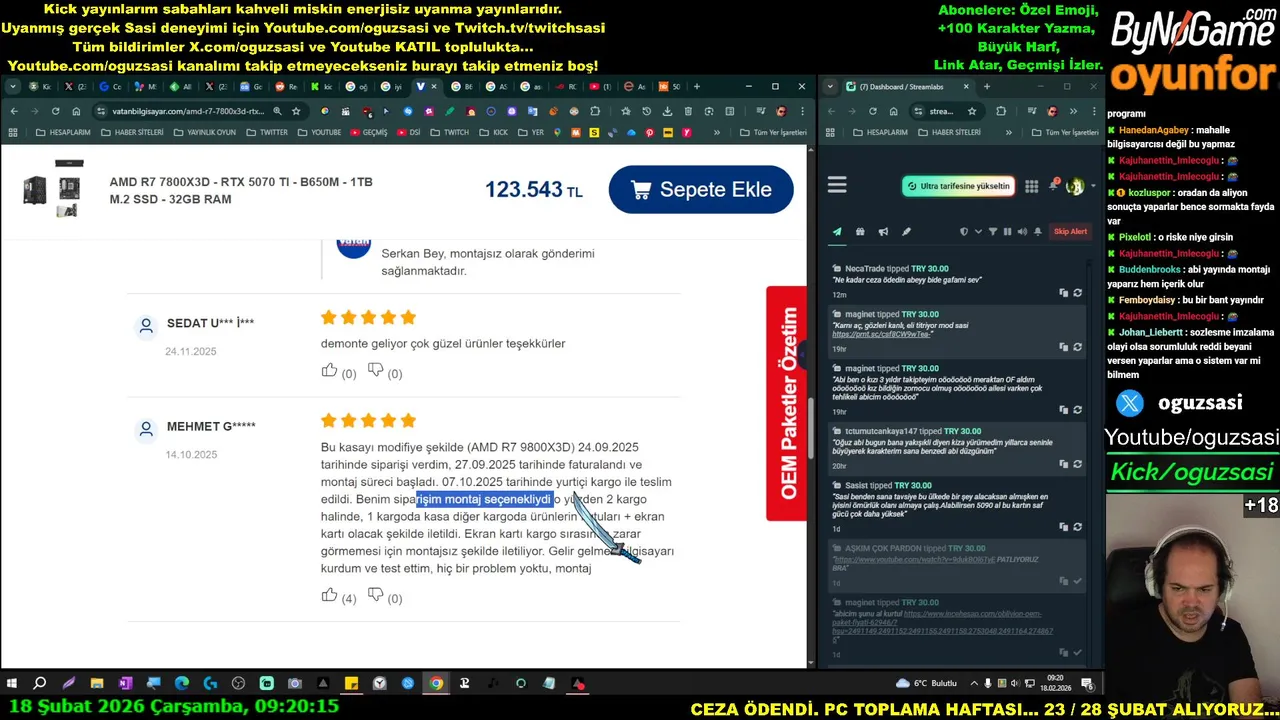Thumbs down Mehmet G's review

[x=375, y=596]
